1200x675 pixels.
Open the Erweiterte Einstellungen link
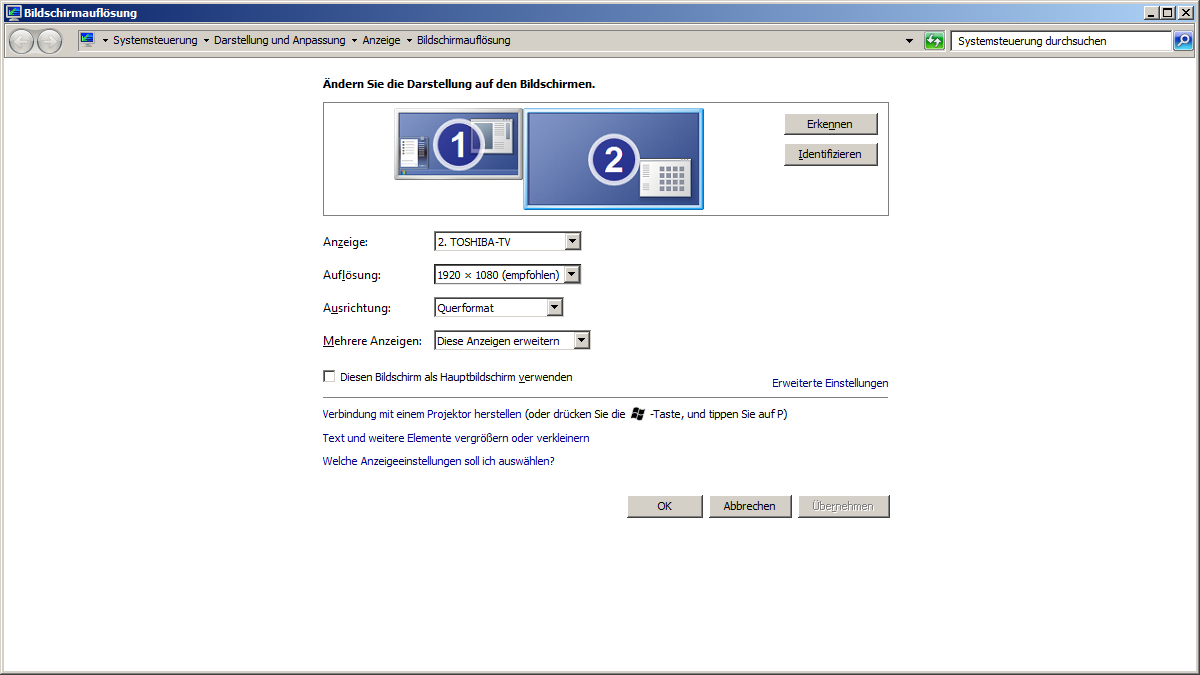coord(830,383)
